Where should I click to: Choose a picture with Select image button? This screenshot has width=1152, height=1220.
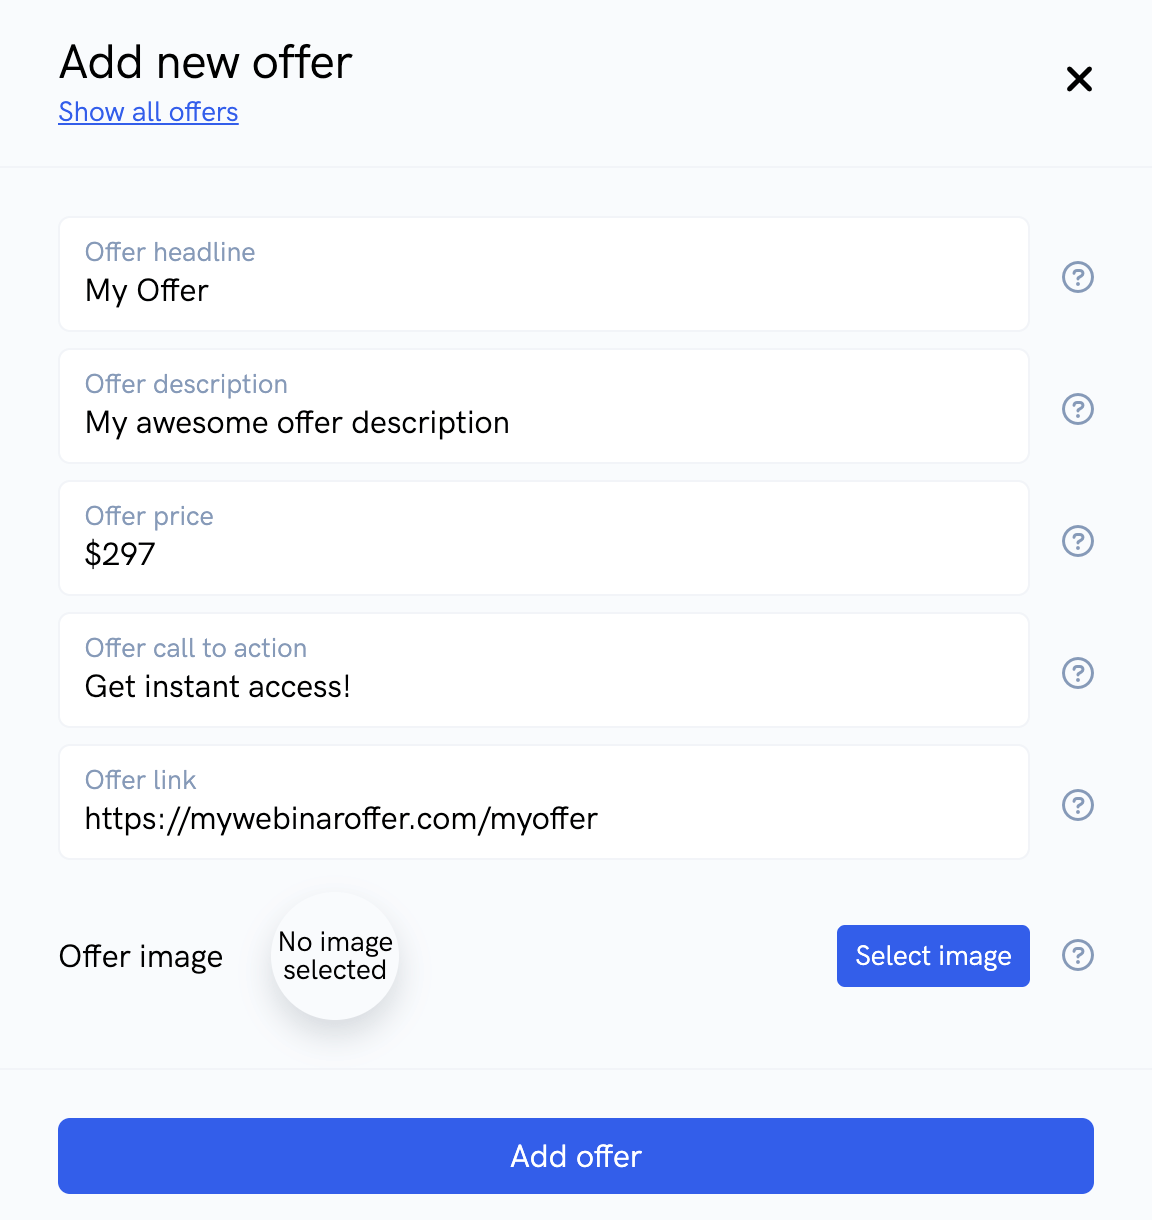[x=933, y=956]
